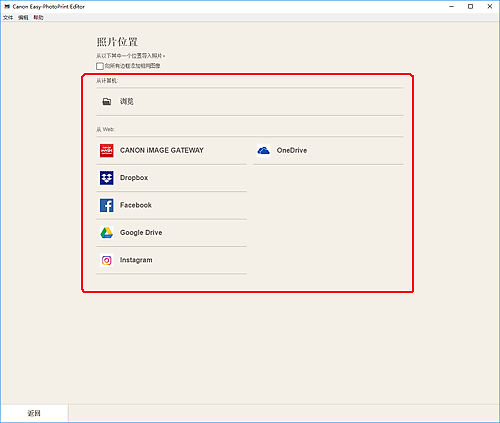Click the CANON iMAGE GATEWAY icon
This screenshot has height=423, width=500.
[107, 151]
